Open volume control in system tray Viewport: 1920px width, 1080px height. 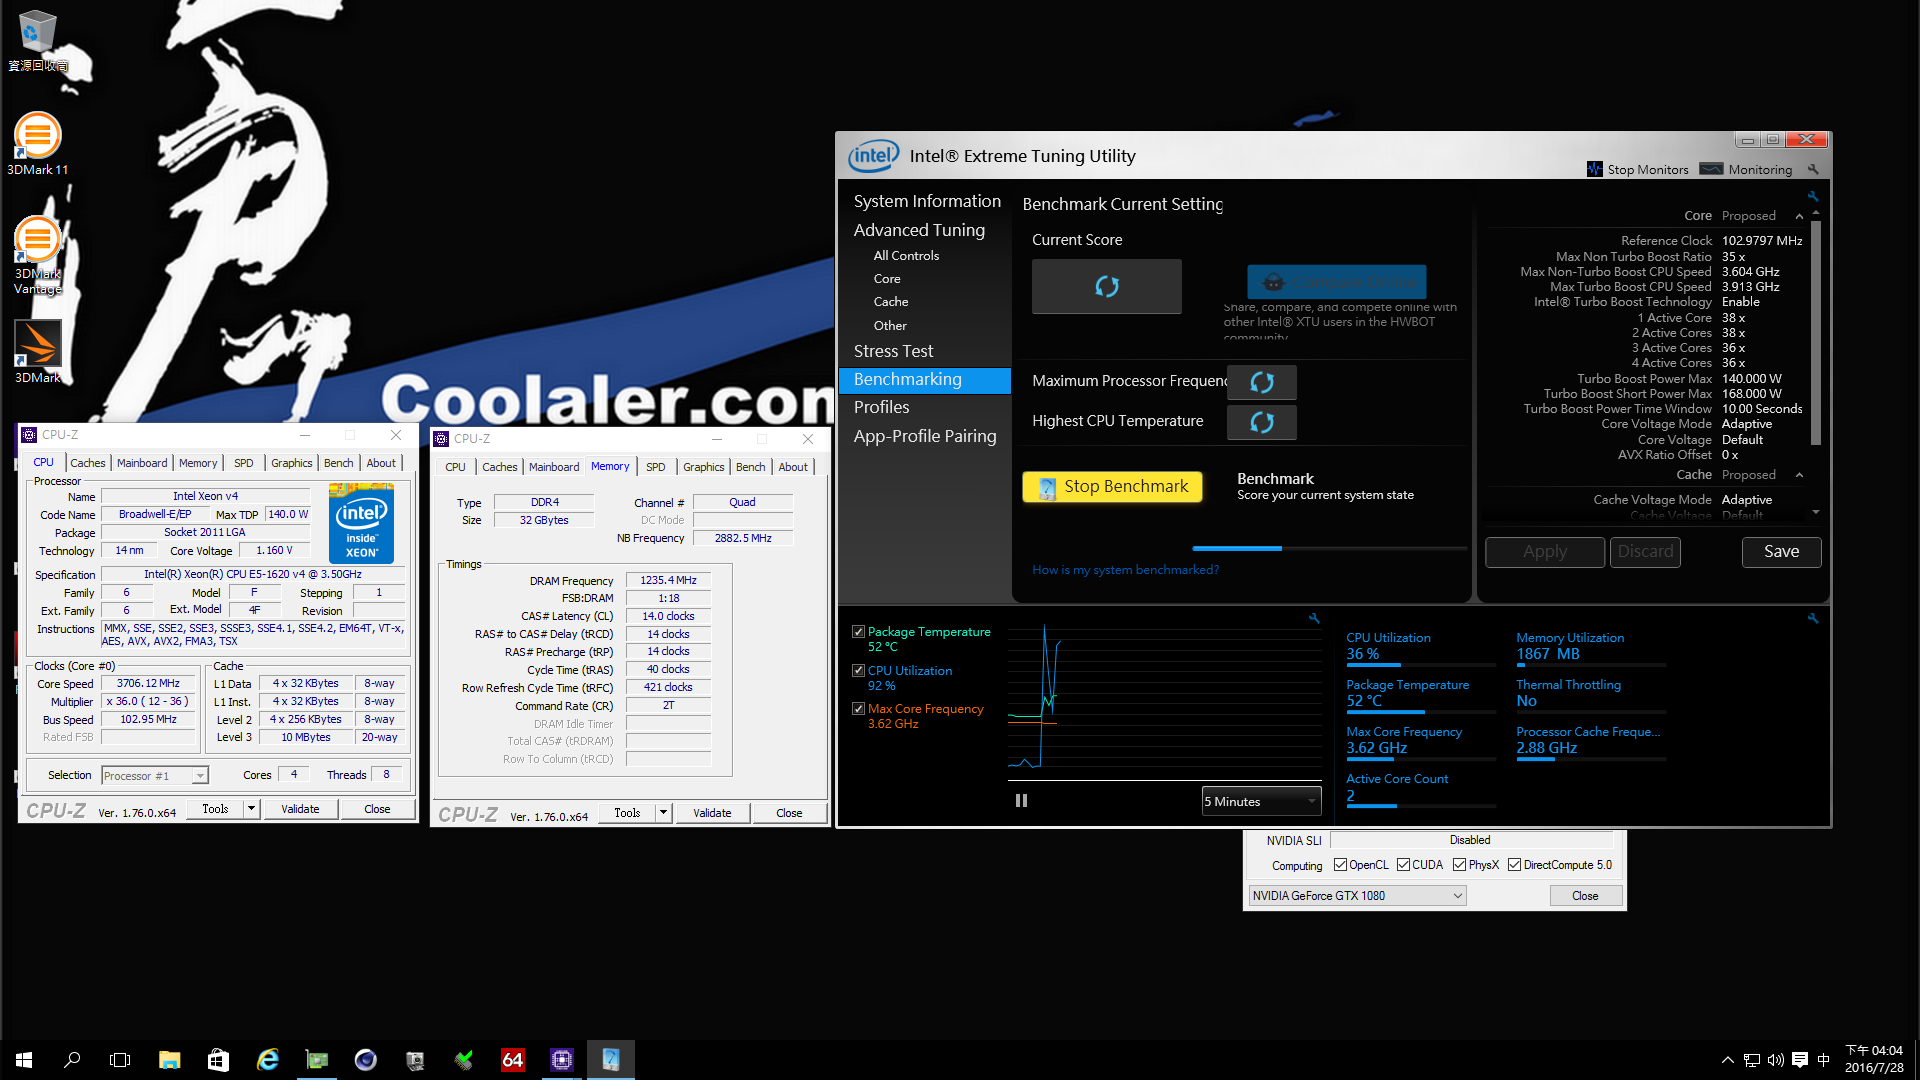tap(1775, 1060)
